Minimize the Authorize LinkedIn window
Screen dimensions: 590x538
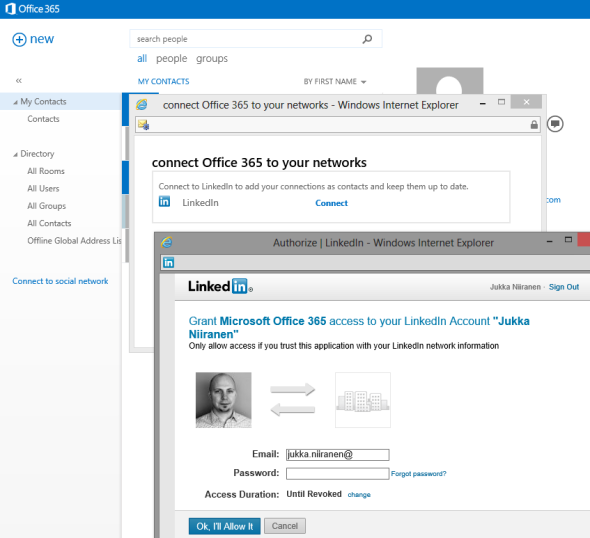549,241
